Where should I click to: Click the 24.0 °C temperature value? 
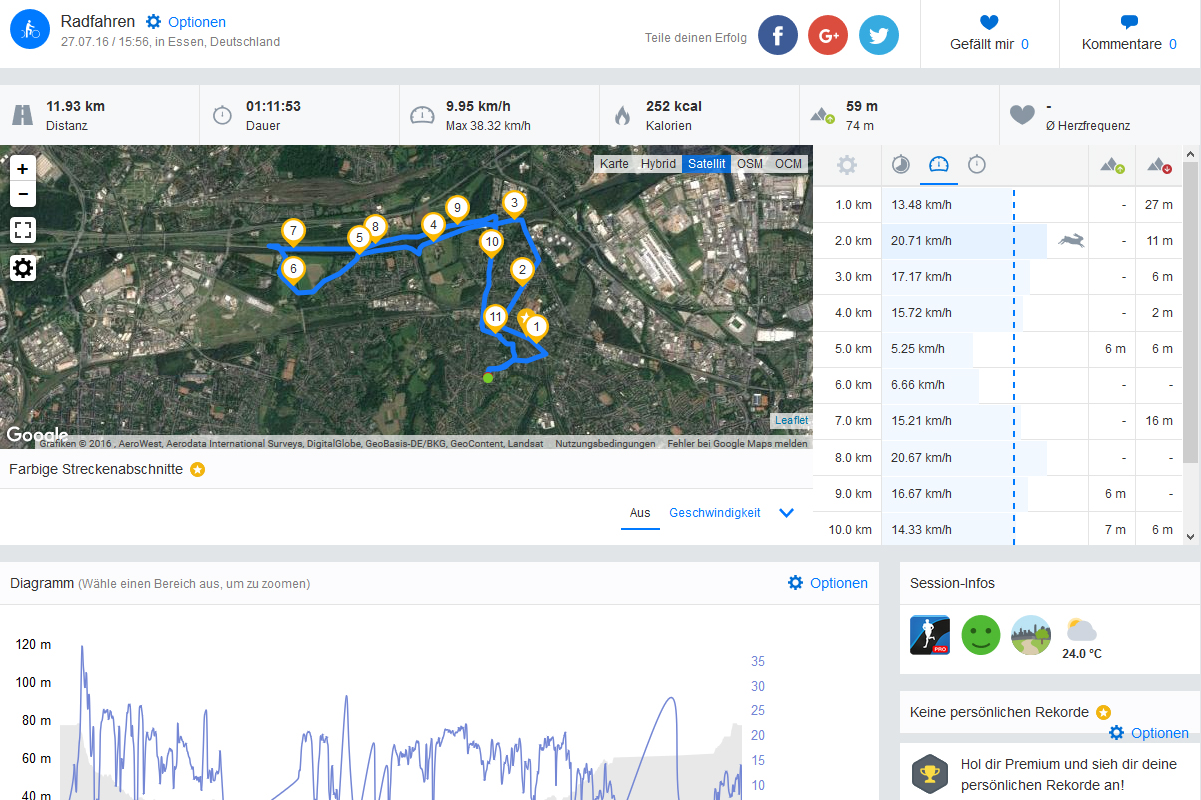(1082, 654)
